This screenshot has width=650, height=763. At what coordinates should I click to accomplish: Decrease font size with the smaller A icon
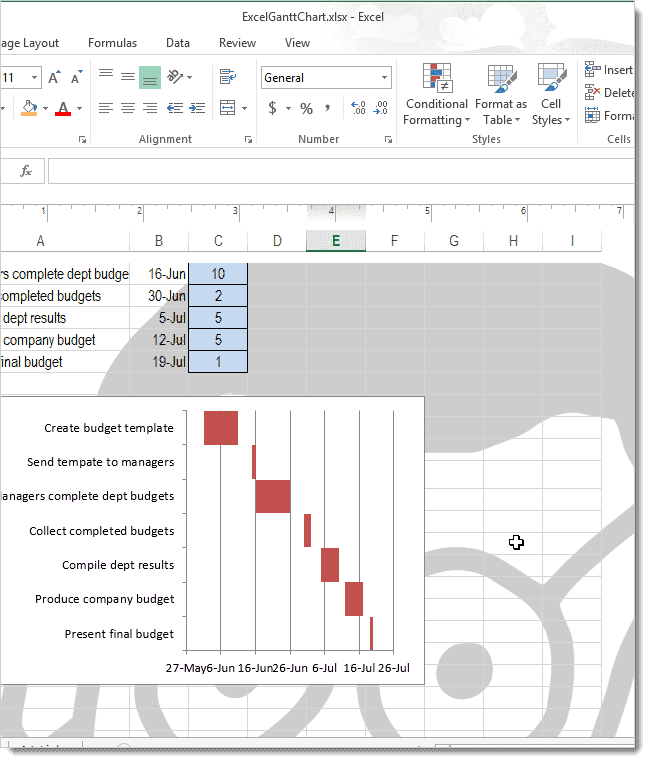[x=76, y=78]
